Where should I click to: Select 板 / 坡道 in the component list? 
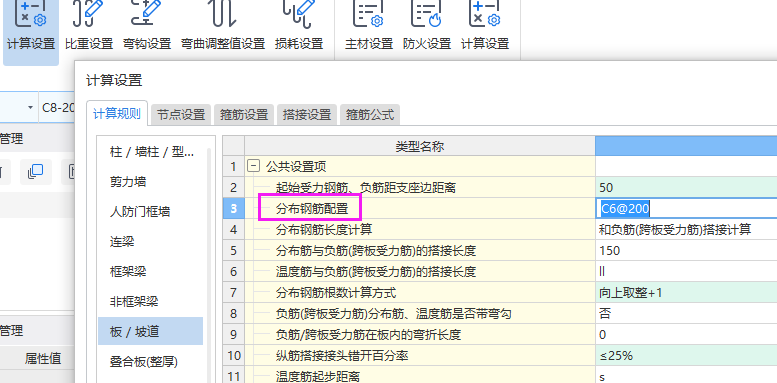151,331
